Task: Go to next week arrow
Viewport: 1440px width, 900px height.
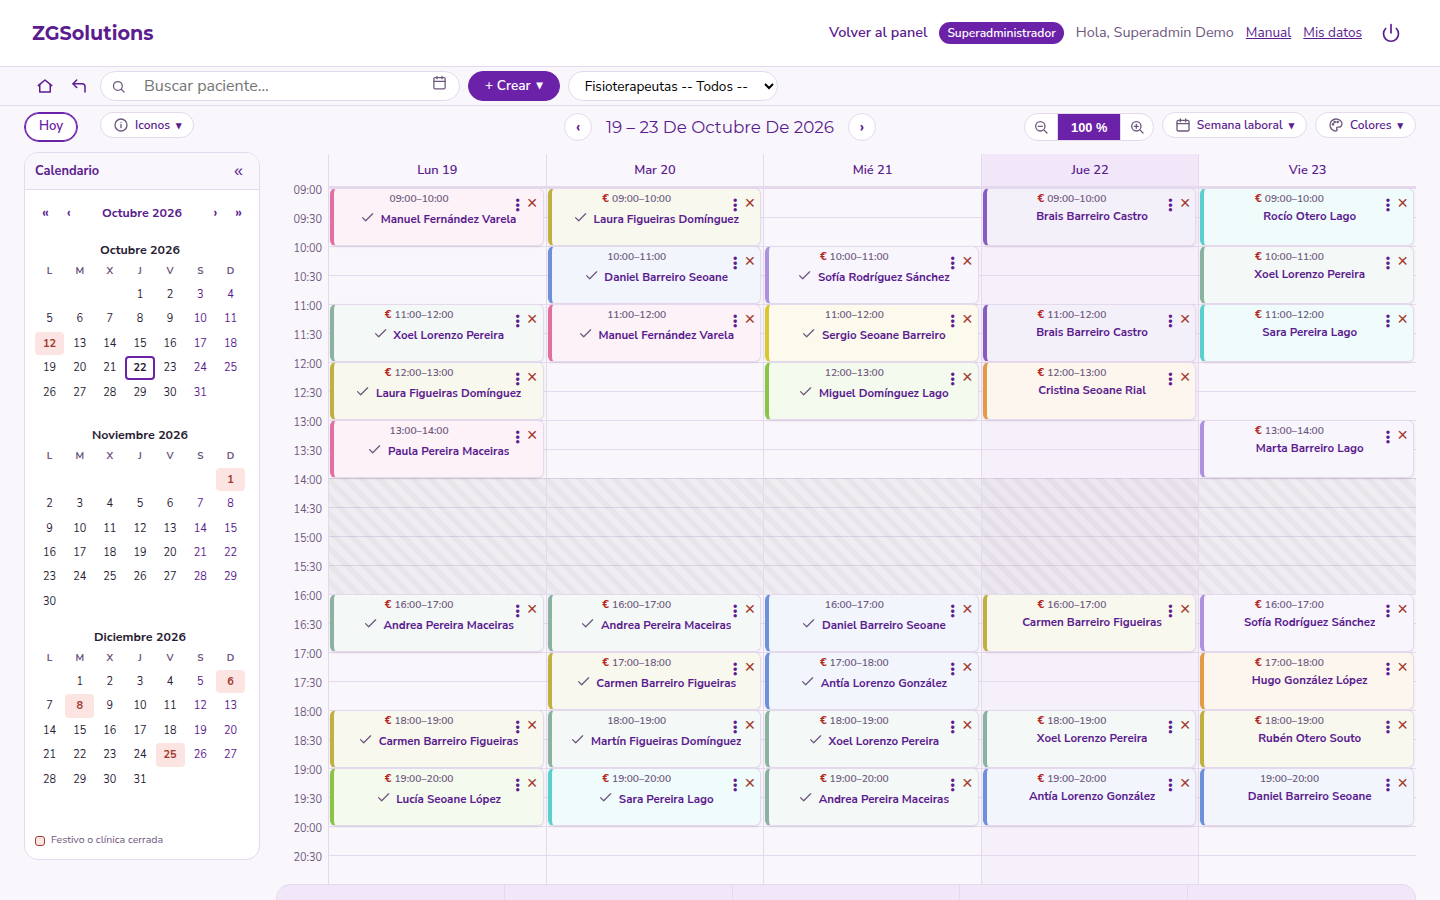Action: coord(862,127)
